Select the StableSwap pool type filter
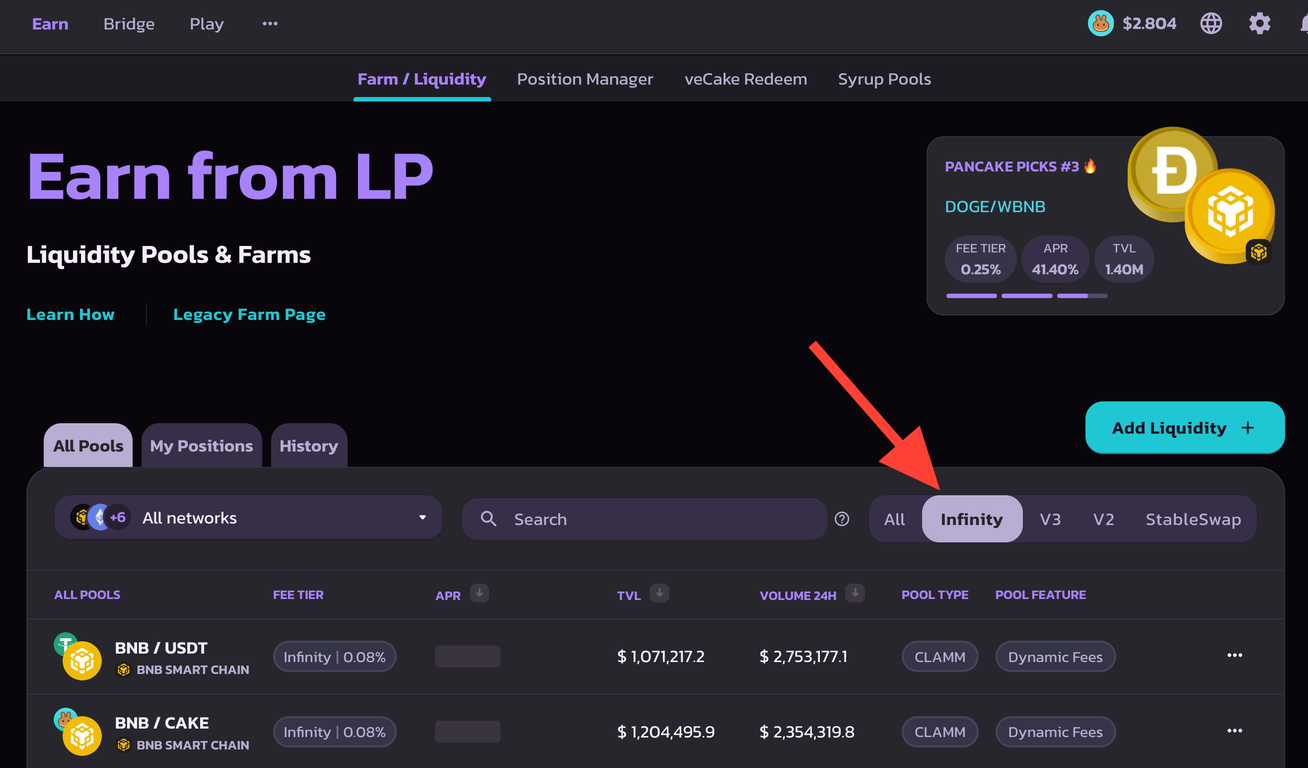This screenshot has height=768, width=1308. tap(1193, 519)
